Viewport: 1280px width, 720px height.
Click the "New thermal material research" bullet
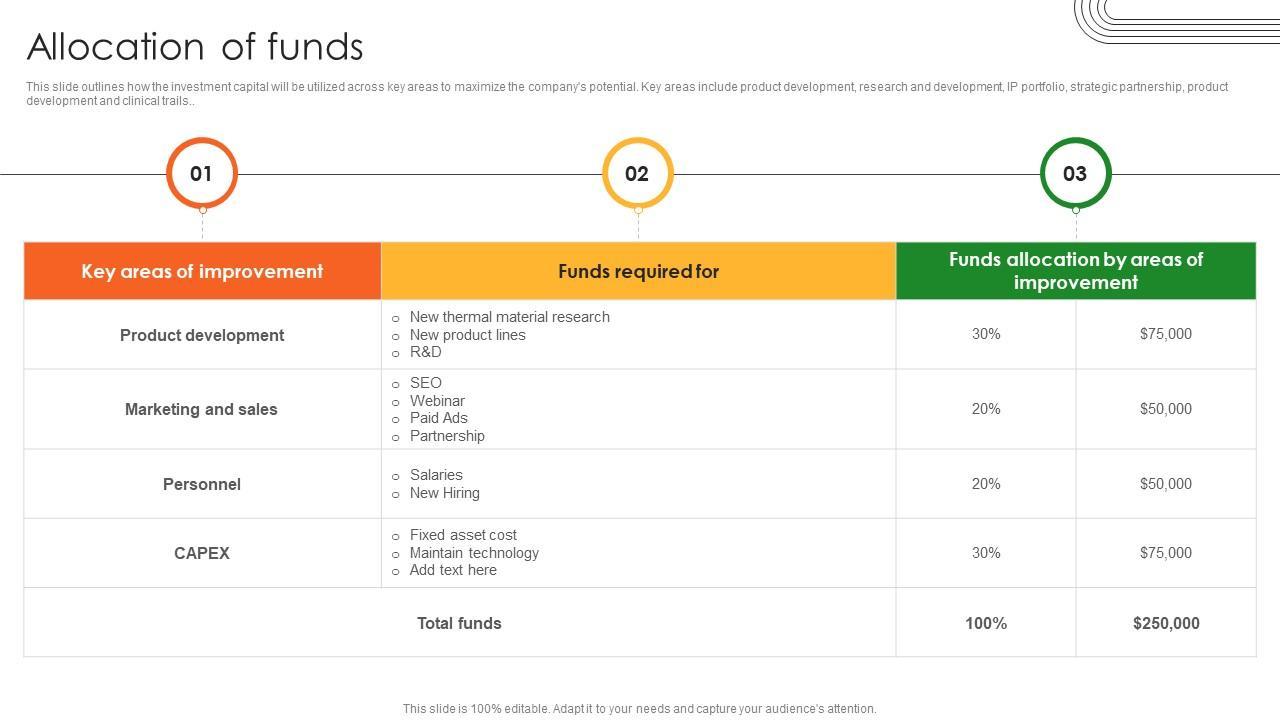(x=509, y=317)
